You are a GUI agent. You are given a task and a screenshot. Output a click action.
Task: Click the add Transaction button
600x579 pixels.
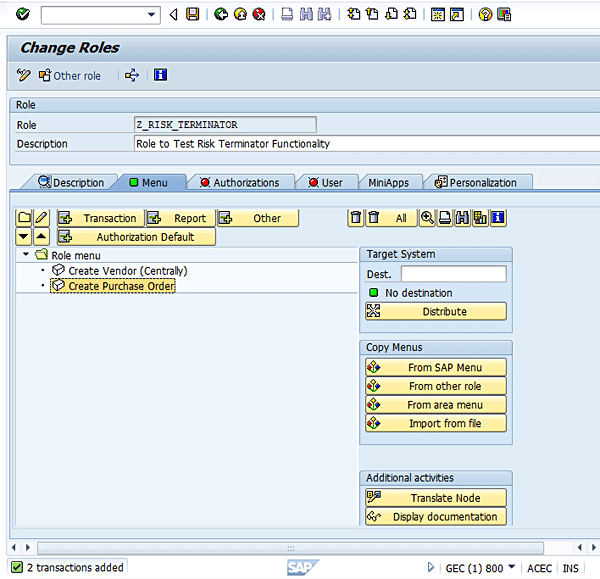pos(100,218)
